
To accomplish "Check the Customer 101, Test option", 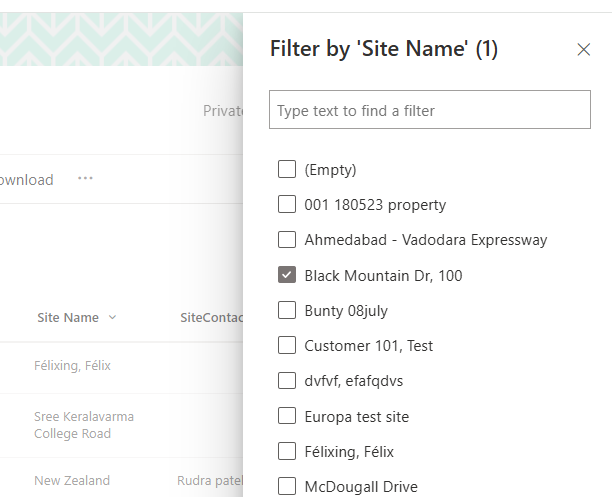I will pos(287,346).
